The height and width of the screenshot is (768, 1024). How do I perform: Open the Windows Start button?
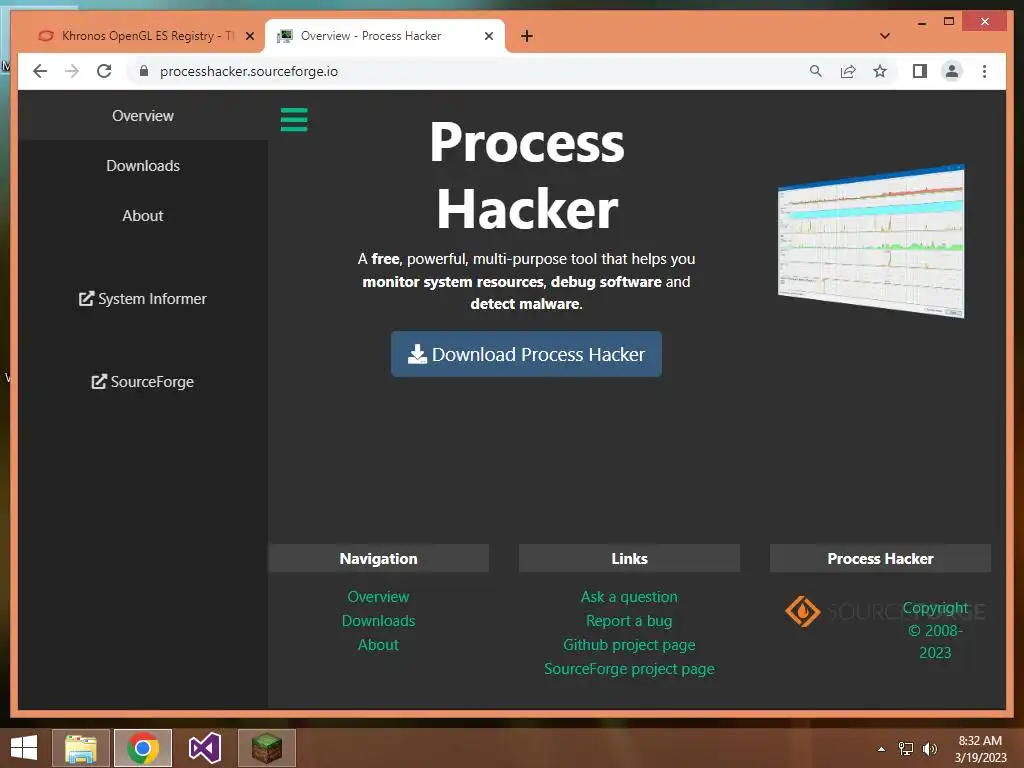pos(24,748)
